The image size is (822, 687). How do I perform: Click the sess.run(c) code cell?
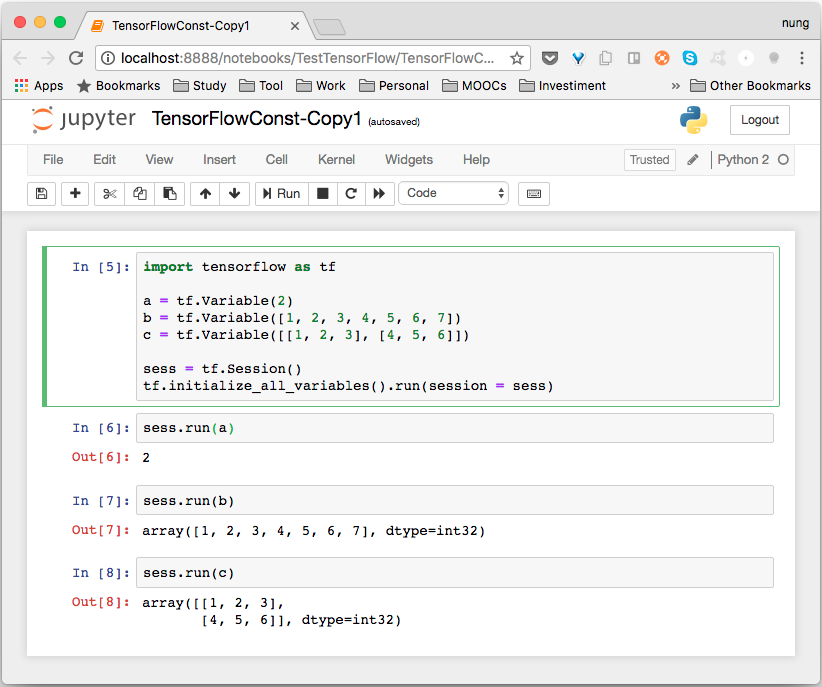[x=455, y=572]
